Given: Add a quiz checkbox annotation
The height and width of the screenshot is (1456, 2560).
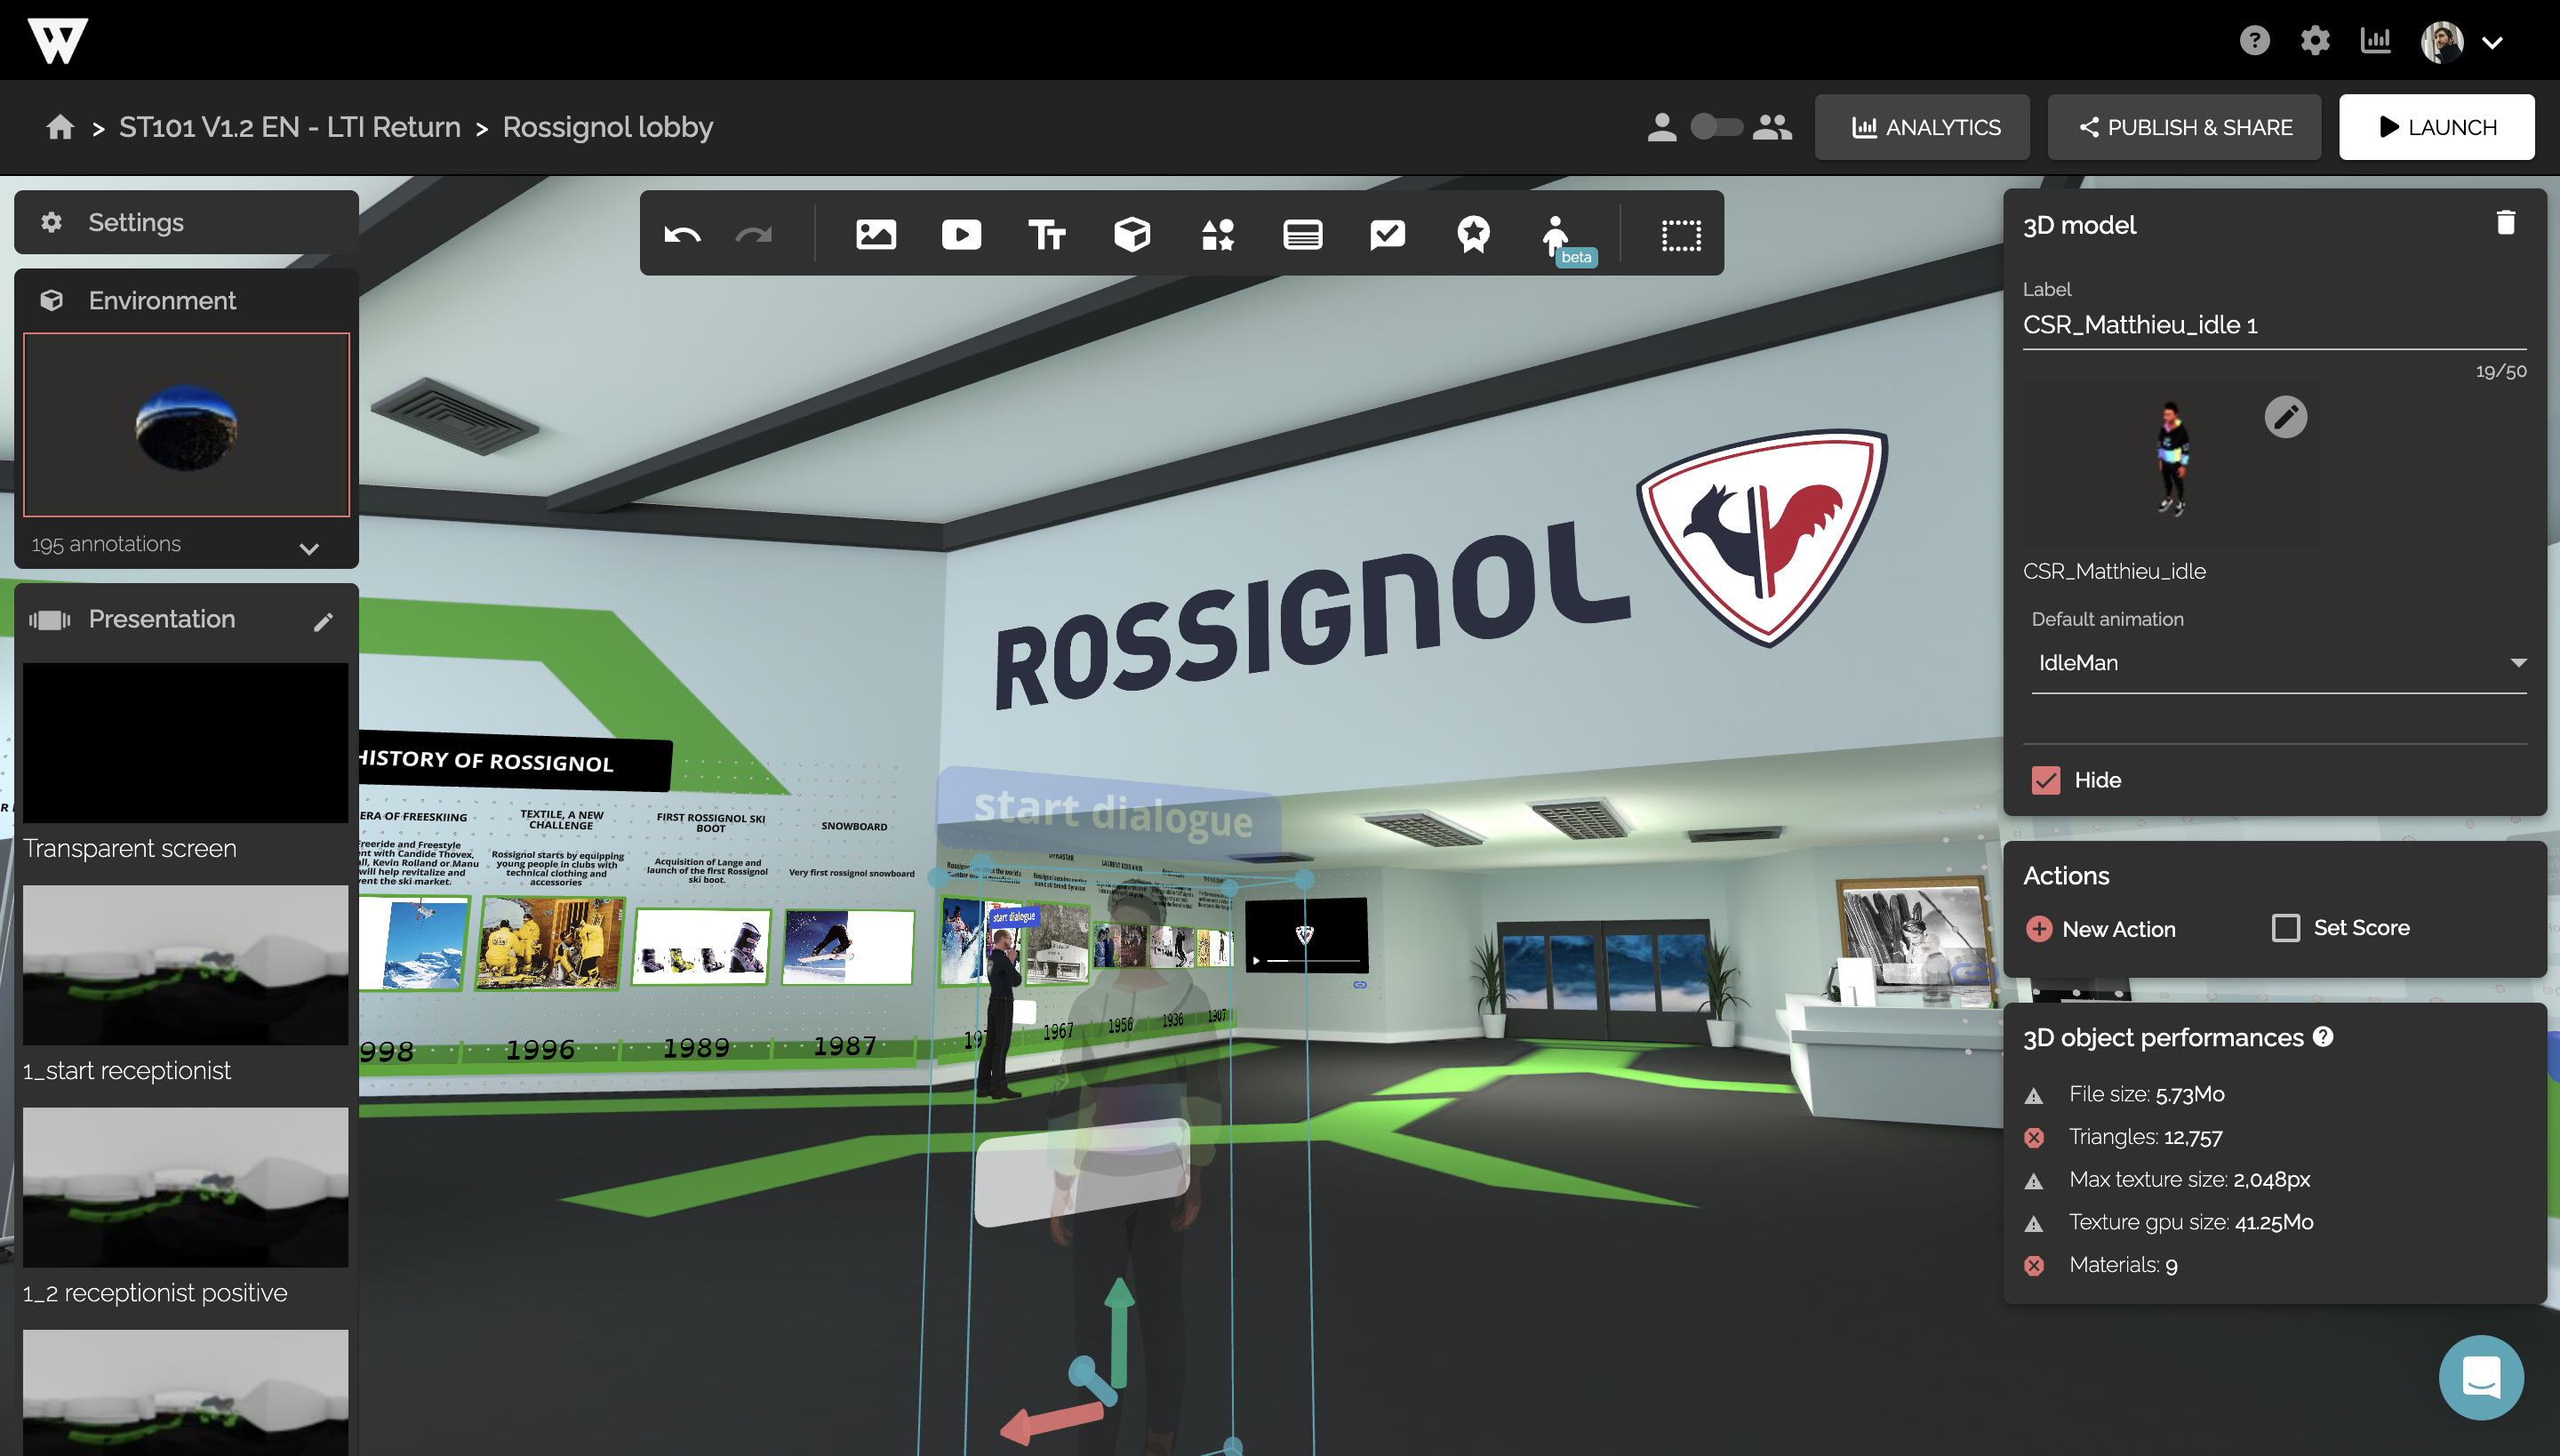Looking at the screenshot, I should (1388, 235).
